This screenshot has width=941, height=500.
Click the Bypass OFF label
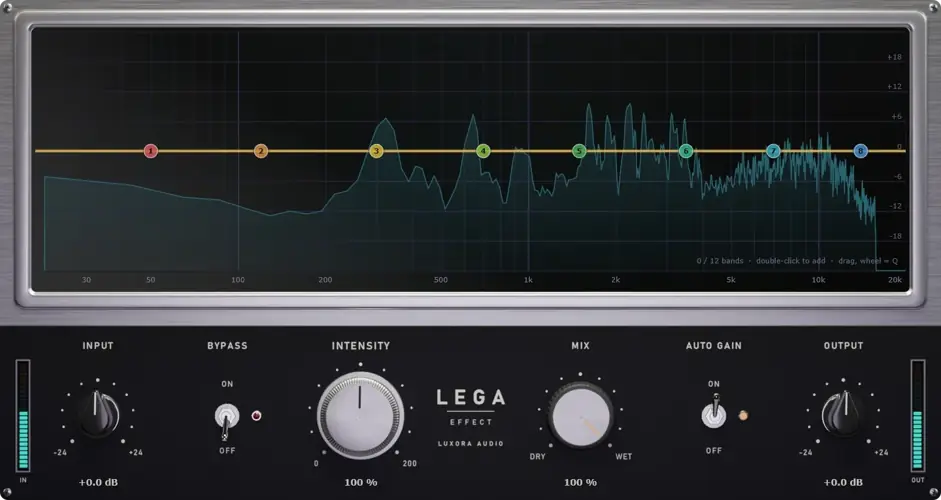pyautogui.click(x=227, y=451)
